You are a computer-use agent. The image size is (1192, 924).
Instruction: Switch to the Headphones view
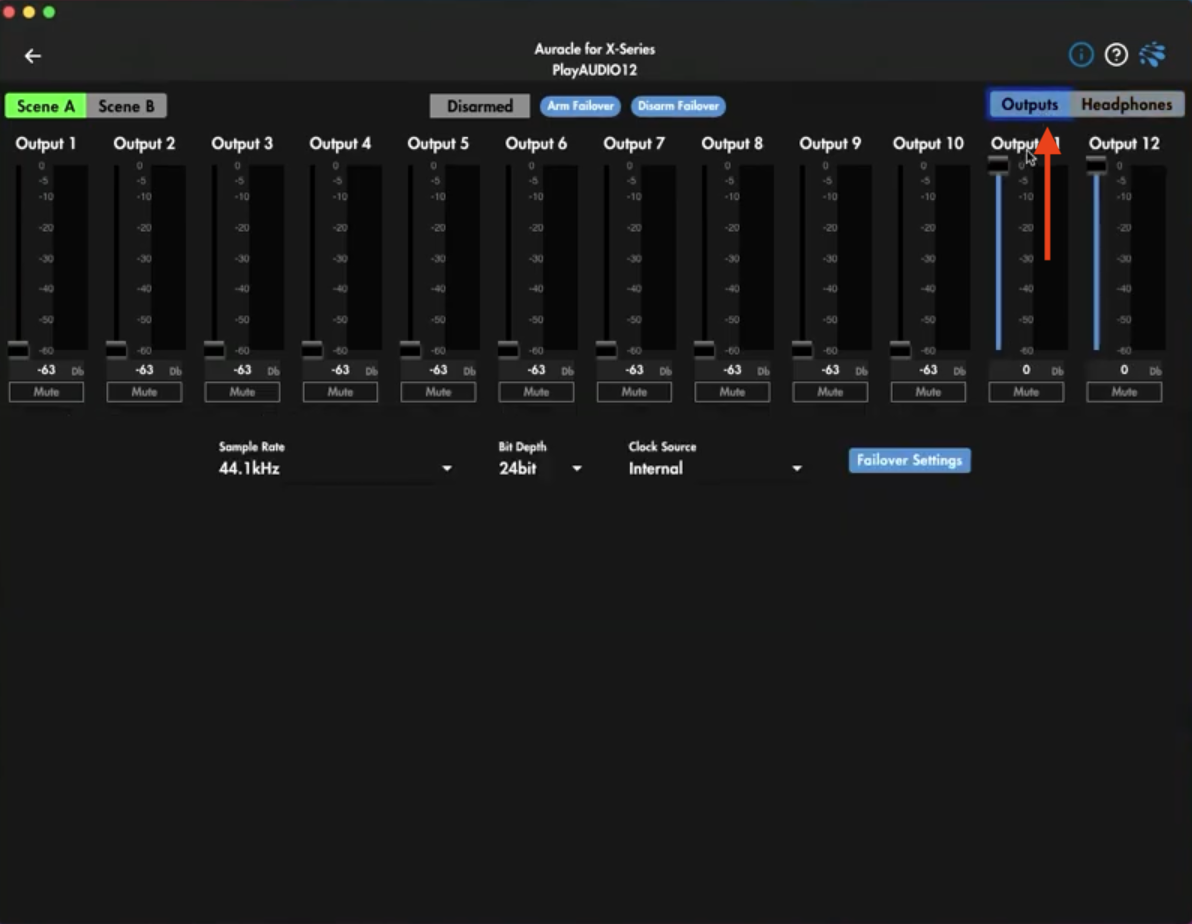click(x=1129, y=103)
